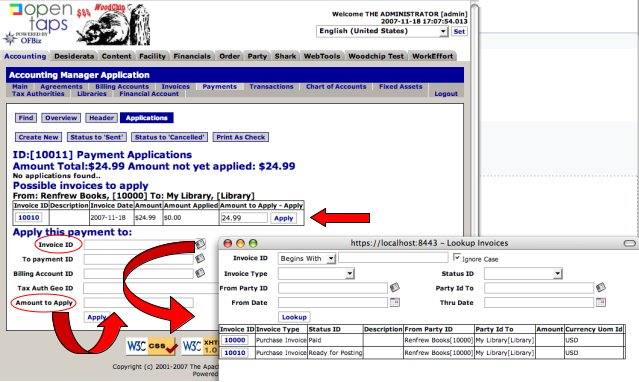
Task: Open lookup icon beside Billing Account ID
Action: [x=200, y=273]
